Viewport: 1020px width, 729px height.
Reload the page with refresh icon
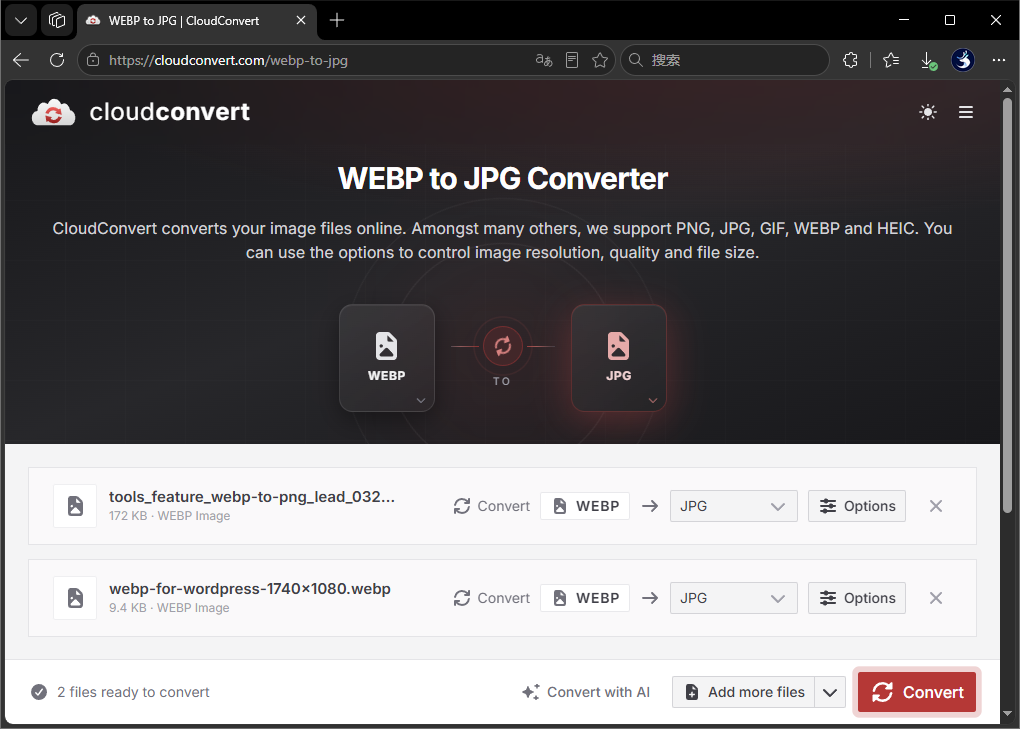[x=57, y=60]
